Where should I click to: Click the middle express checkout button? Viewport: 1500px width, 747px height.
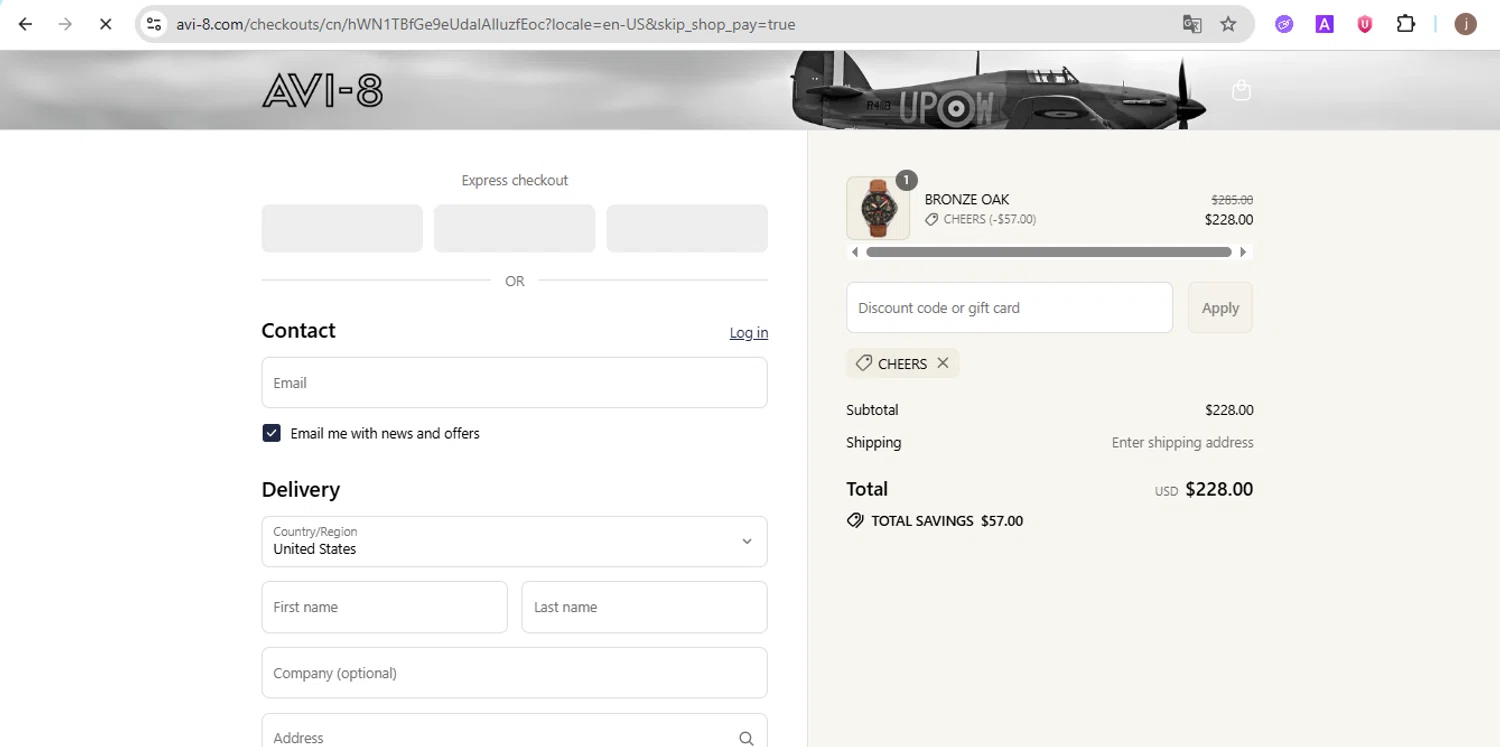(x=514, y=228)
